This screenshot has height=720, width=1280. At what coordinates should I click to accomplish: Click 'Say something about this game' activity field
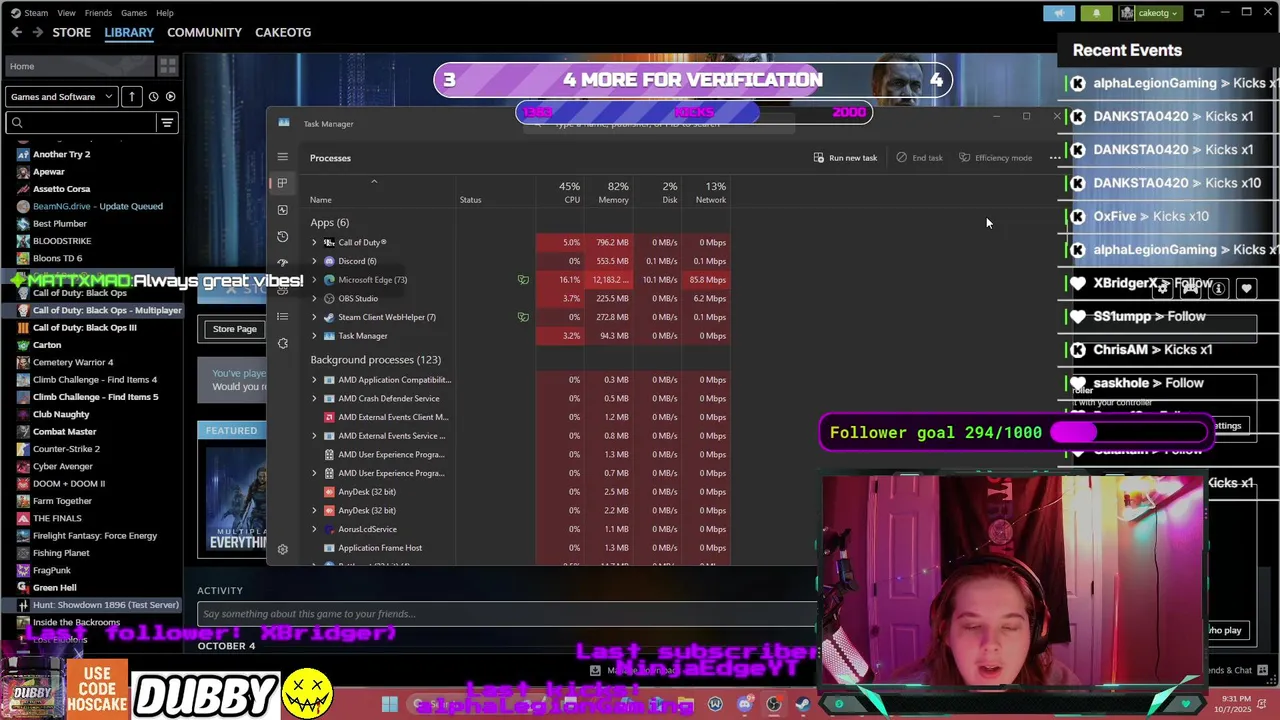[x=507, y=614]
